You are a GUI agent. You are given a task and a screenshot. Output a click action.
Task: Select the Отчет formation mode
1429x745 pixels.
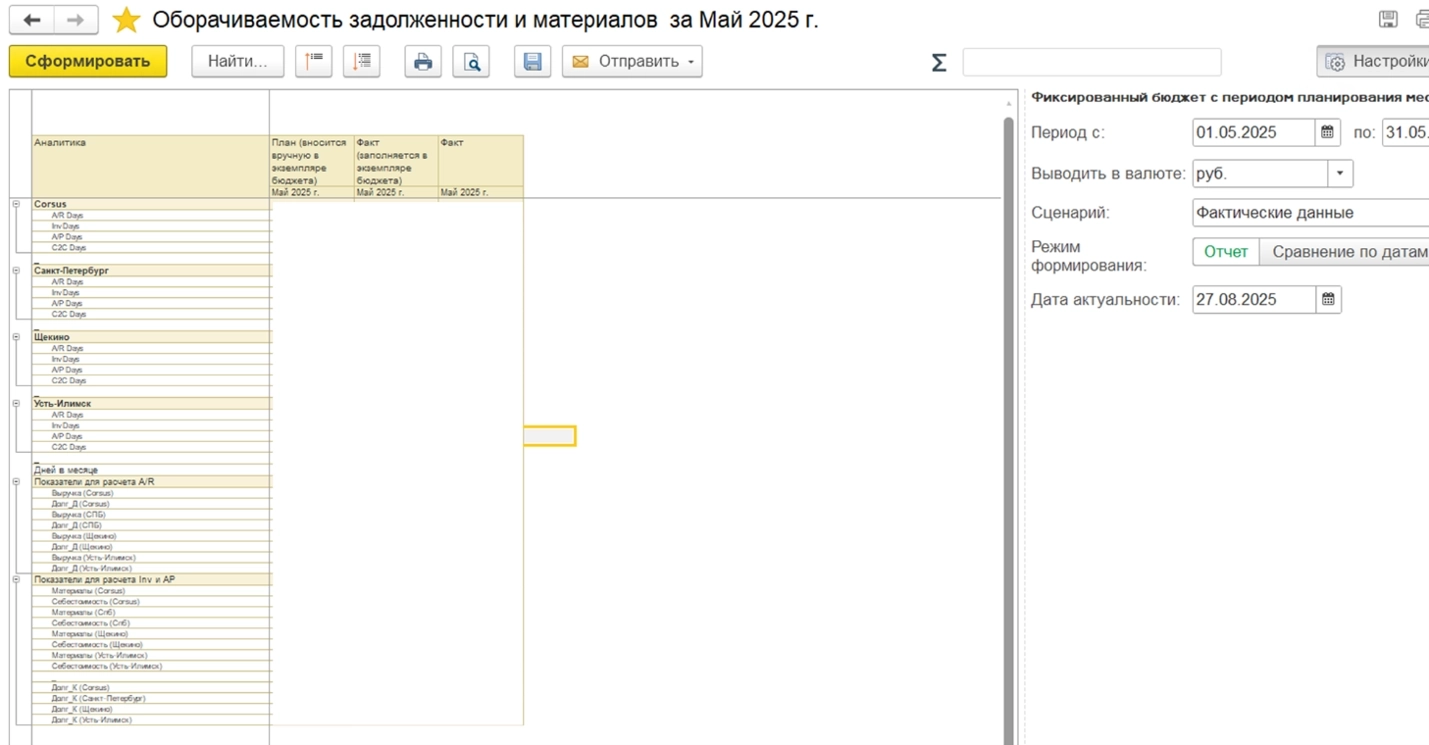[x=1225, y=252]
